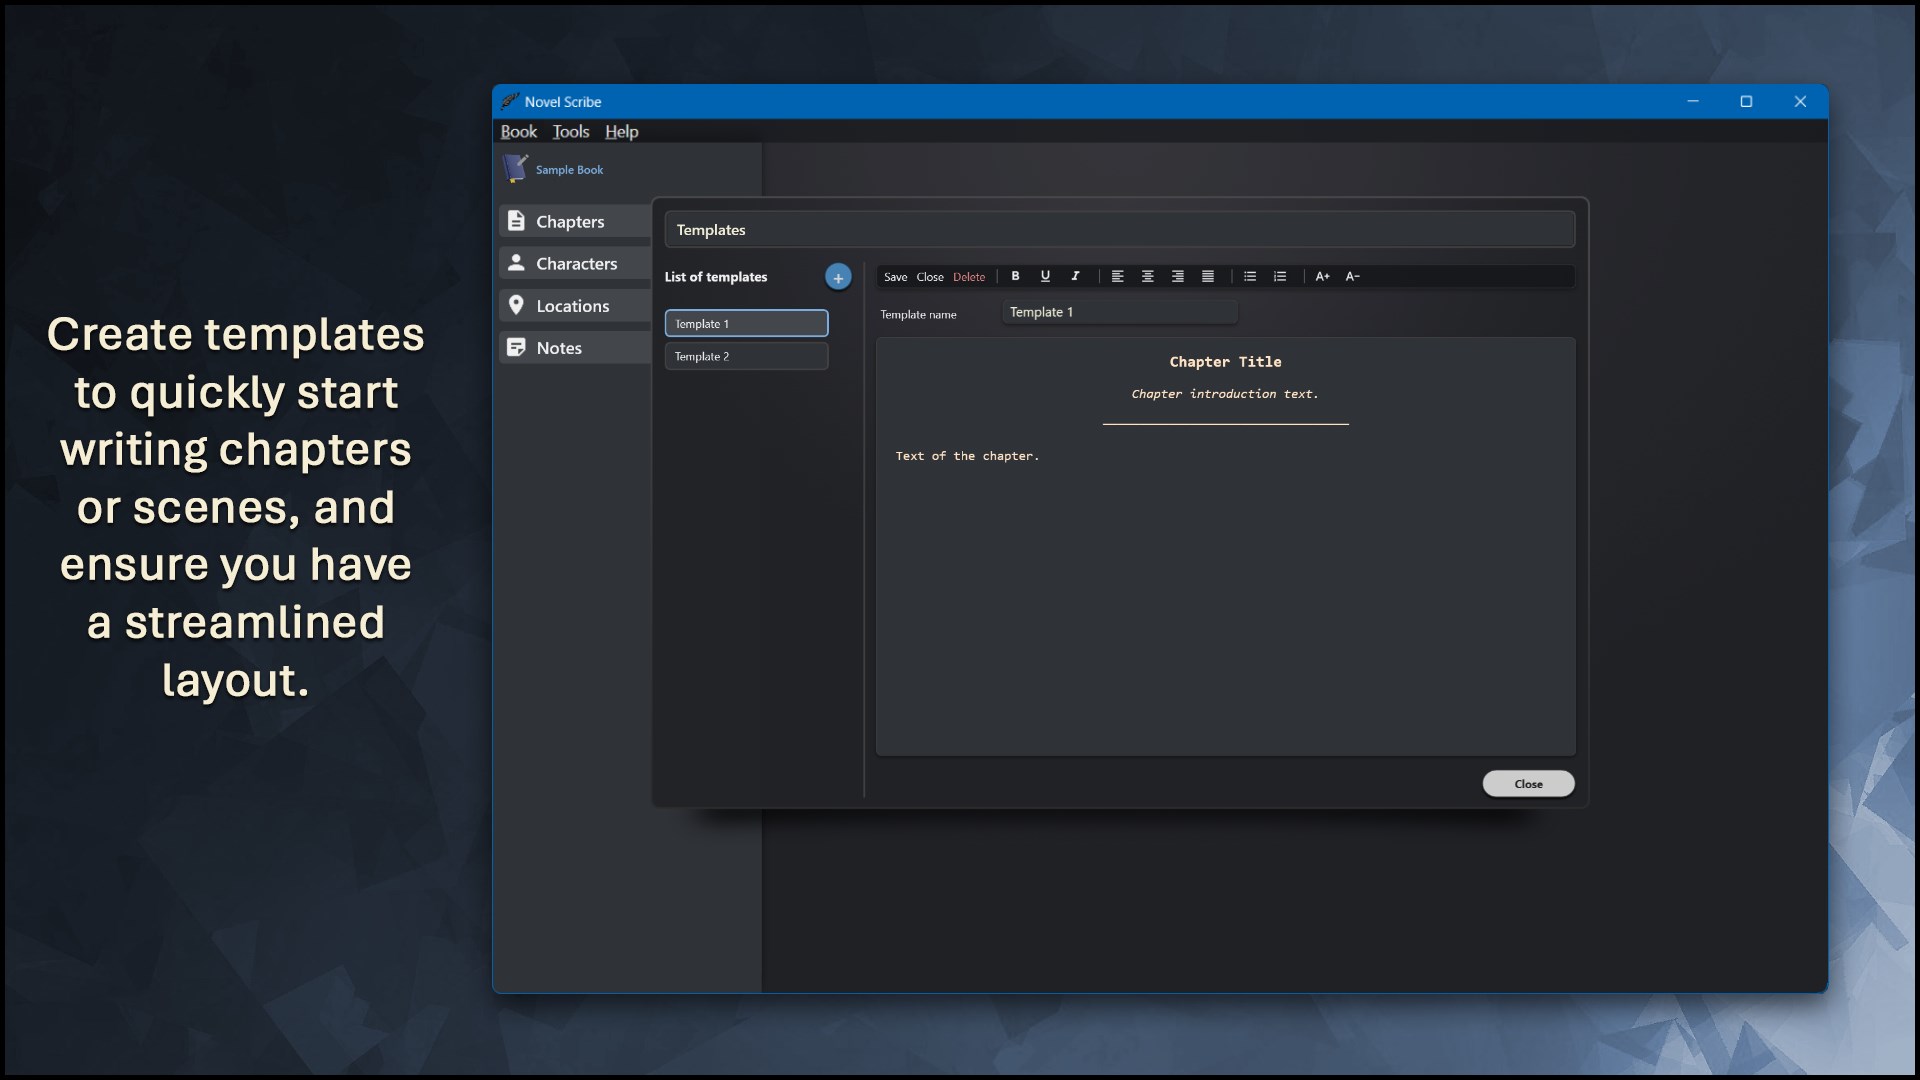
Task: Open the Book menu
Action: tap(519, 131)
